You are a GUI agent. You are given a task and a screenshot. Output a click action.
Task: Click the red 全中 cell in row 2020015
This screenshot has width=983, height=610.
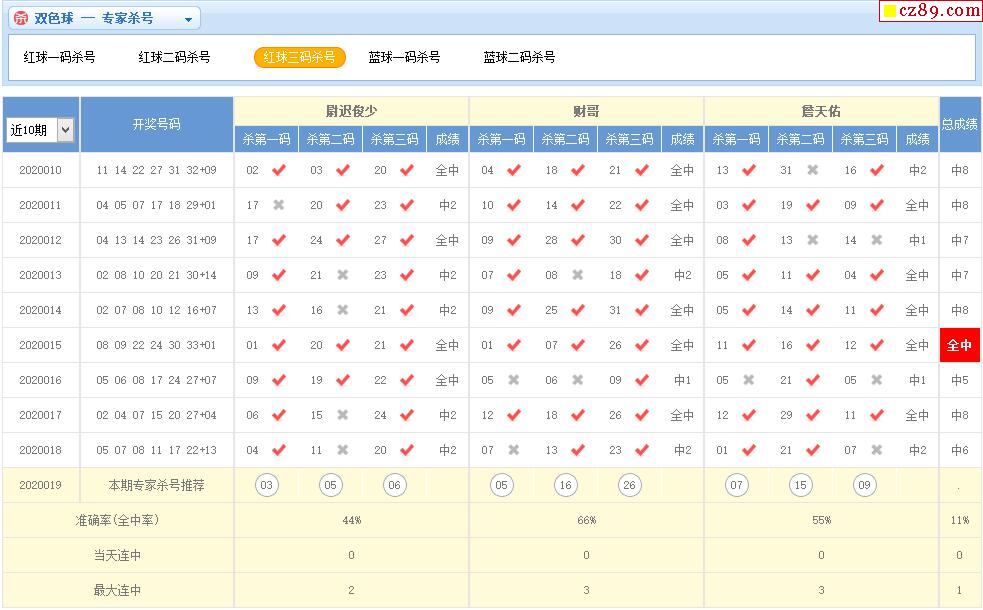(x=959, y=345)
